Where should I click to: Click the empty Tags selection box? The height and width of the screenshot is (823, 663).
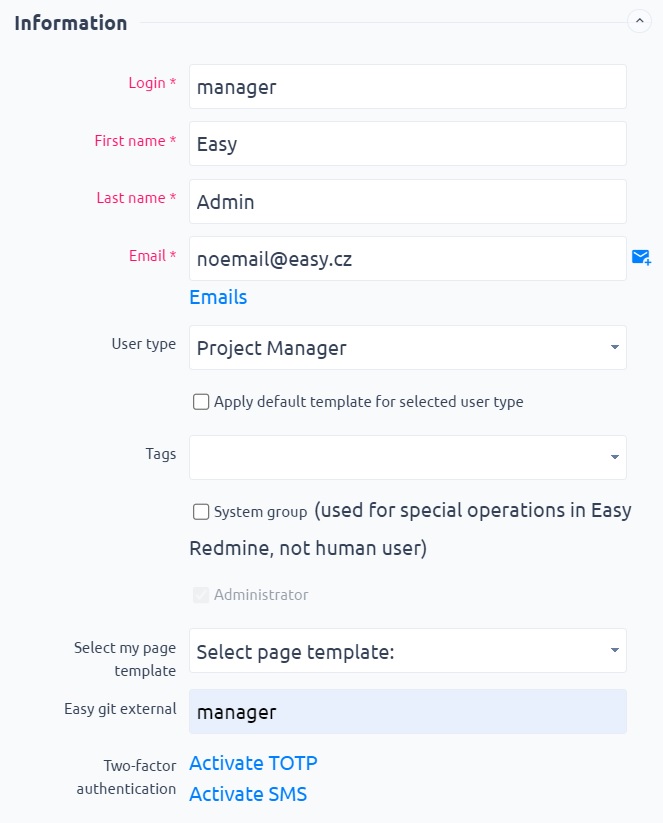(408, 457)
